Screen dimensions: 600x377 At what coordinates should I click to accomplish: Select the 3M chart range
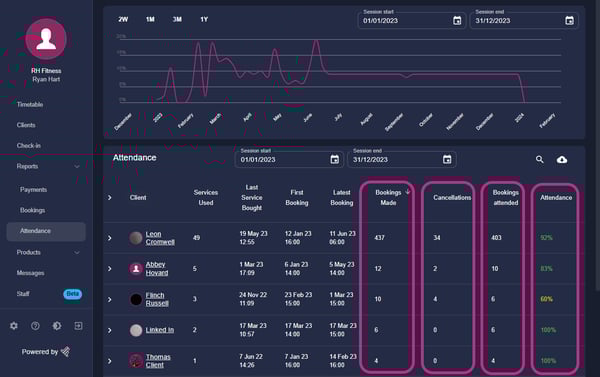coord(177,20)
